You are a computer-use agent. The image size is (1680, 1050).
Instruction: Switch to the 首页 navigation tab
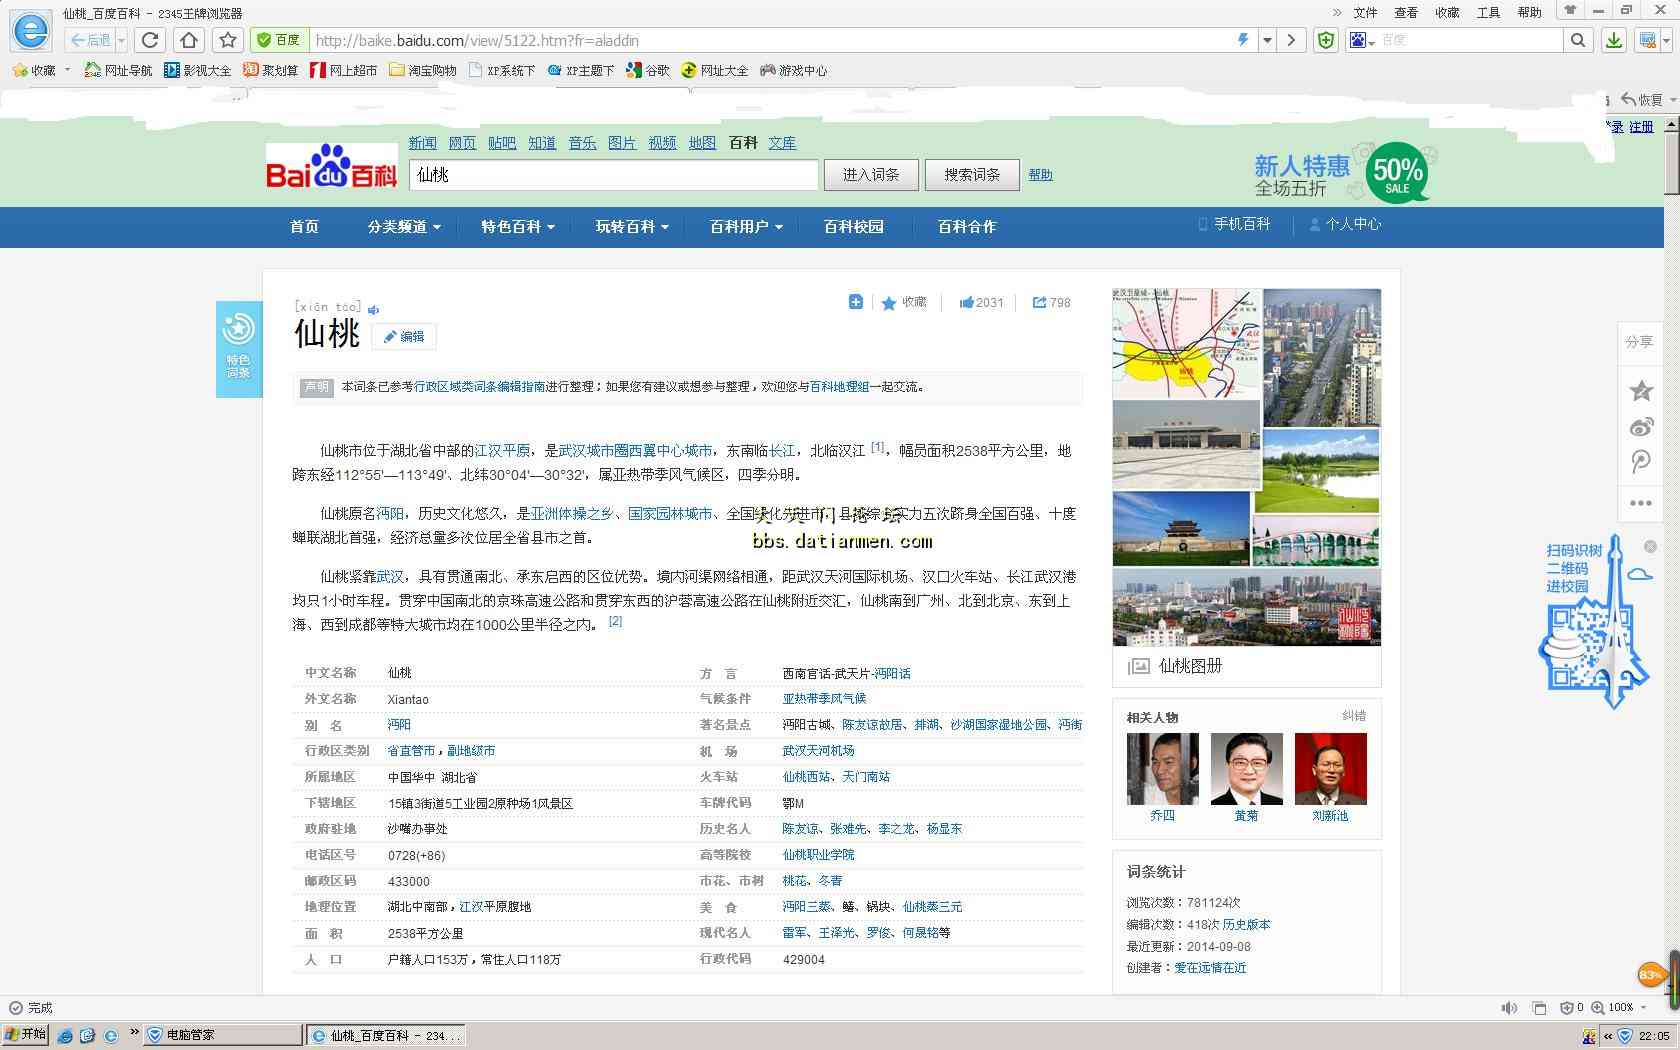(304, 227)
